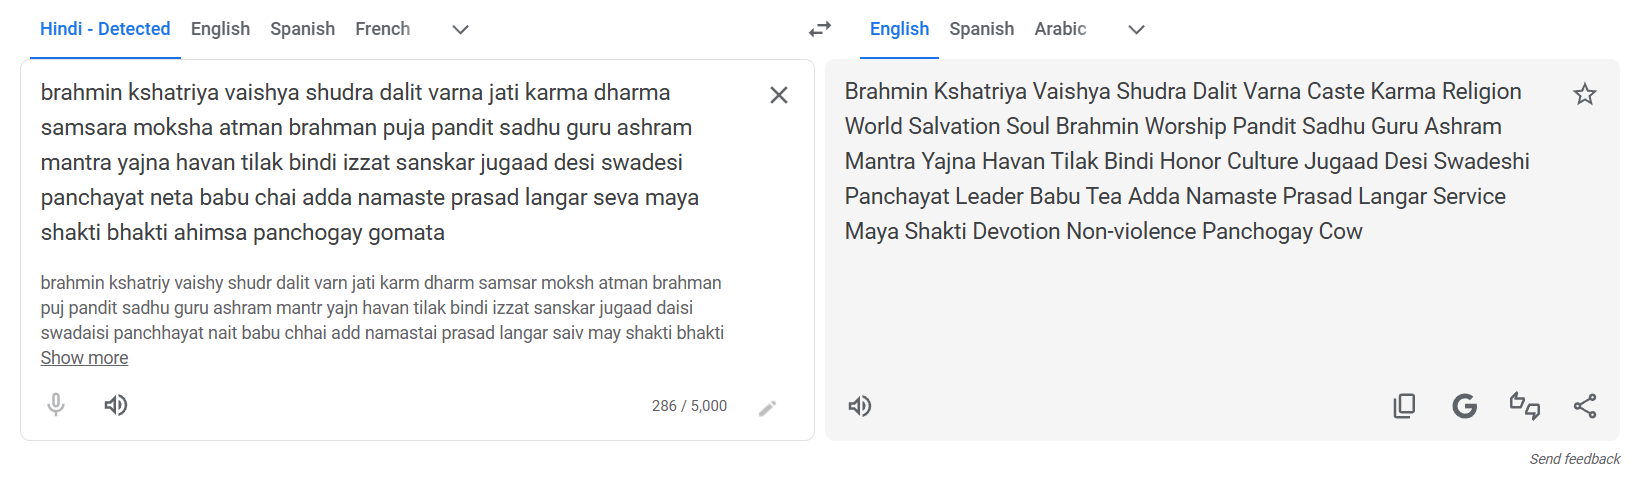The width and height of the screenshot is (1641, 492).
Task: Clear the source text with X icon
Action: click(x=779, y=95)
